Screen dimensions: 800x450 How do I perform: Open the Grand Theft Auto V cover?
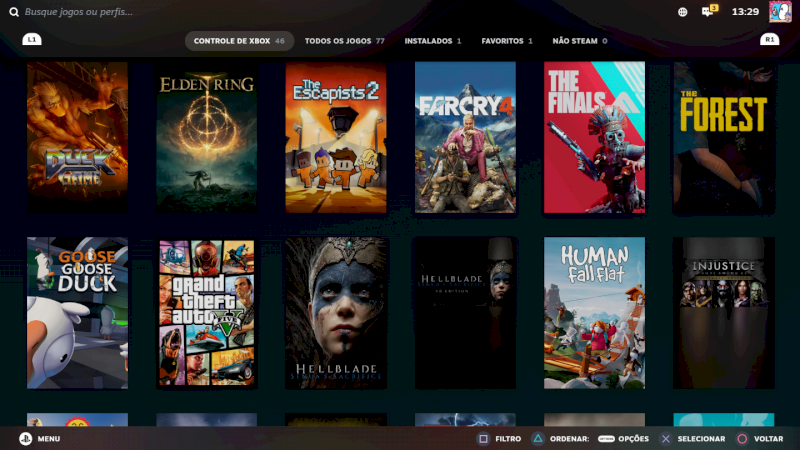point(207,313)
